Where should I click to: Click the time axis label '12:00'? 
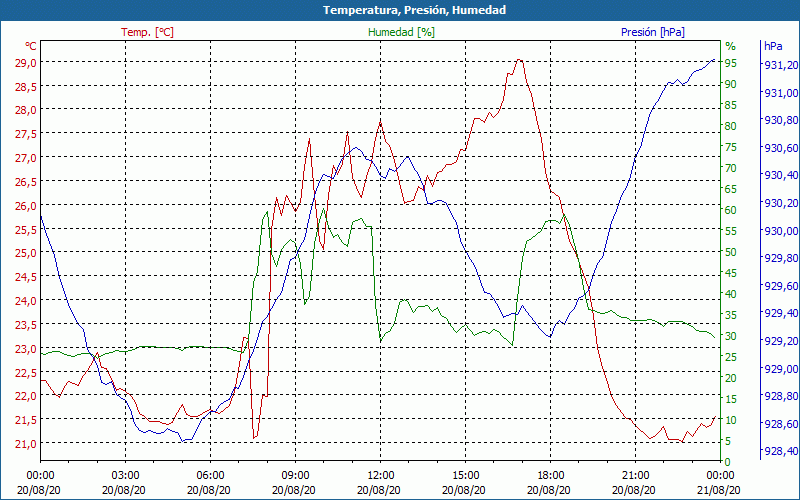point(380,477)
